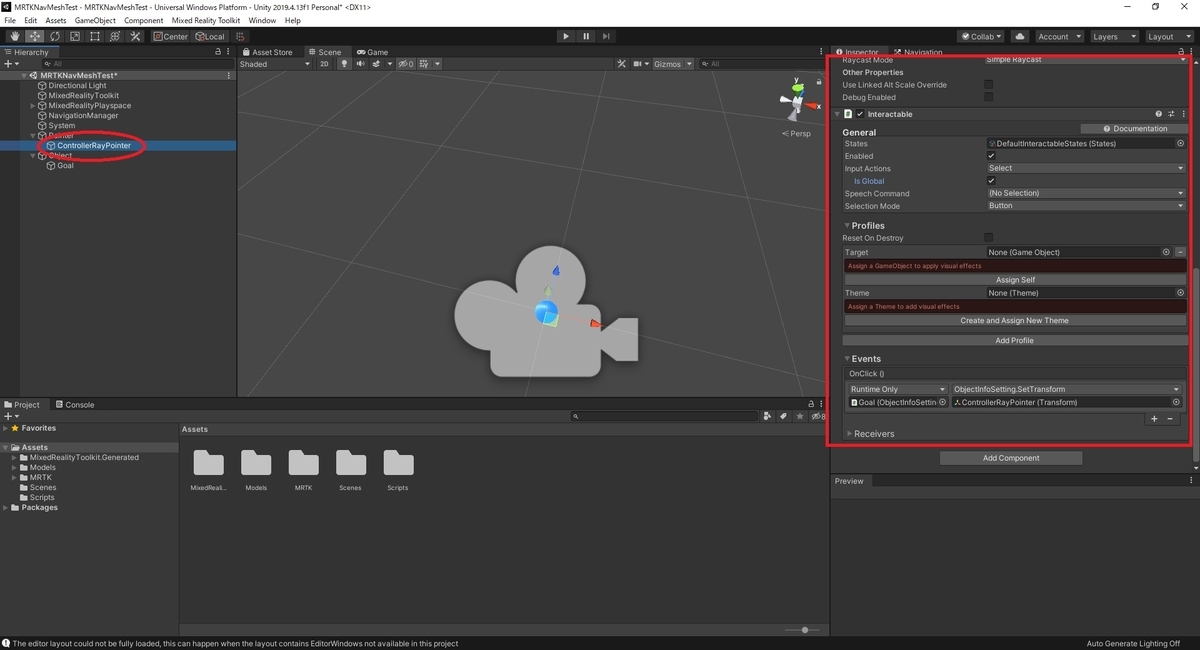The height and width of the screenshot is (650, 1200).
Task: Switch to the Navigation tab
Action: pyautogui.click(x=918, y=52)
